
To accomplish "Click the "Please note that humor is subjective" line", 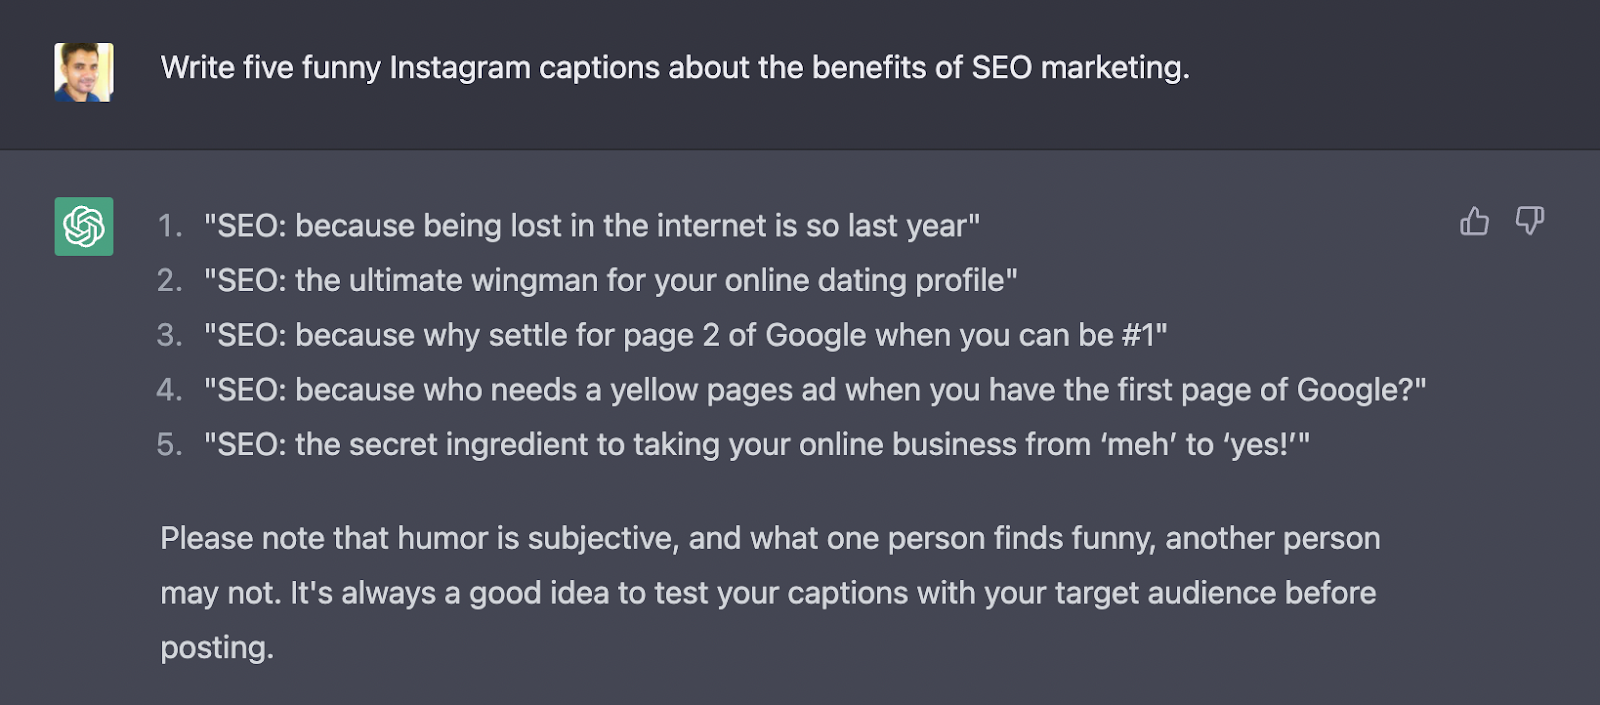I will click(770, 539).
